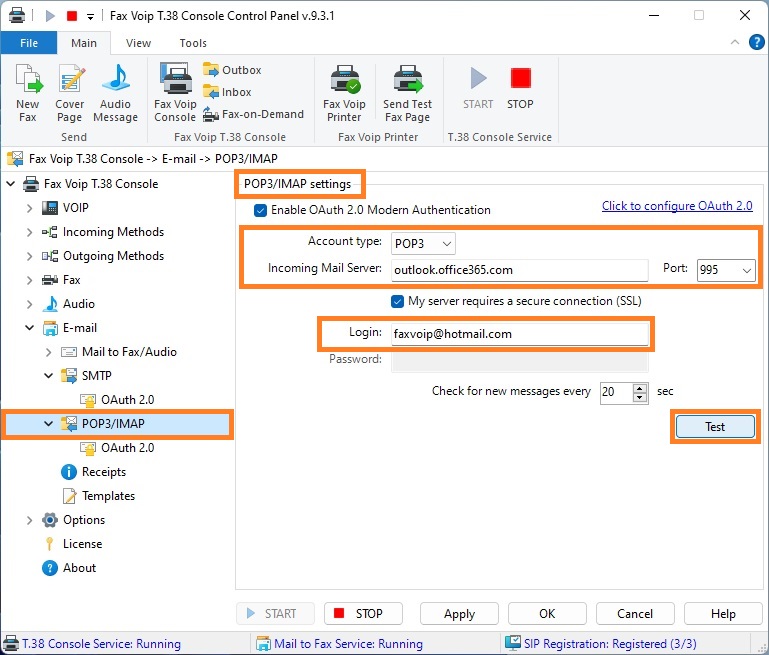Click the title bar printer icon
The height and width of the screenshot is (655, 769).
pos(17,15)
